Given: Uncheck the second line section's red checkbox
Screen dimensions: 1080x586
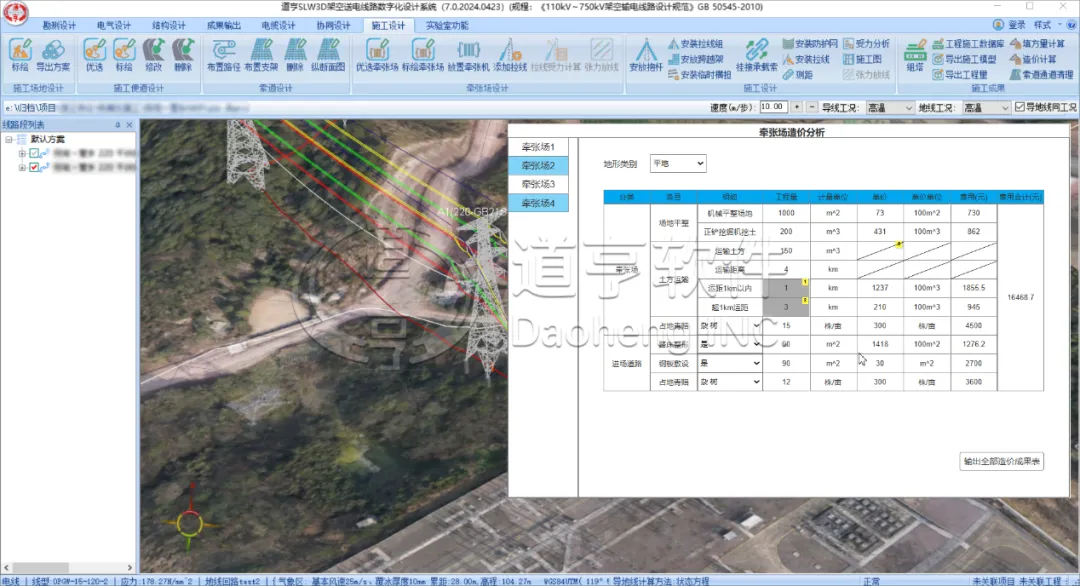Looking at the screenshot, I should 34,167.
